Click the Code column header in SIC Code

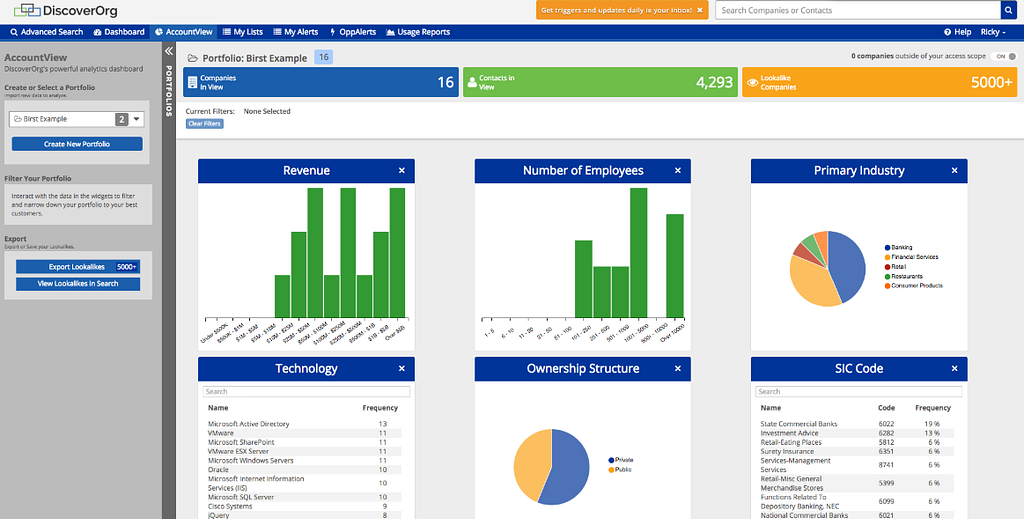pos(886,408)
